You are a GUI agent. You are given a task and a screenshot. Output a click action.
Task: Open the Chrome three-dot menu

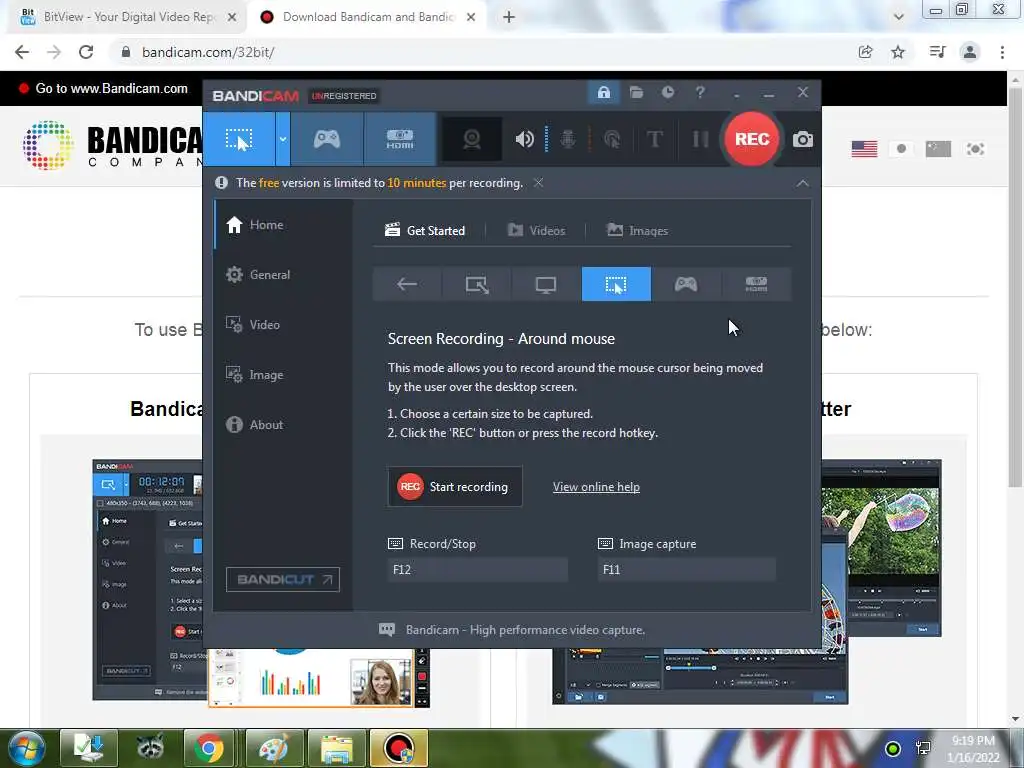tap(1002, 52)
